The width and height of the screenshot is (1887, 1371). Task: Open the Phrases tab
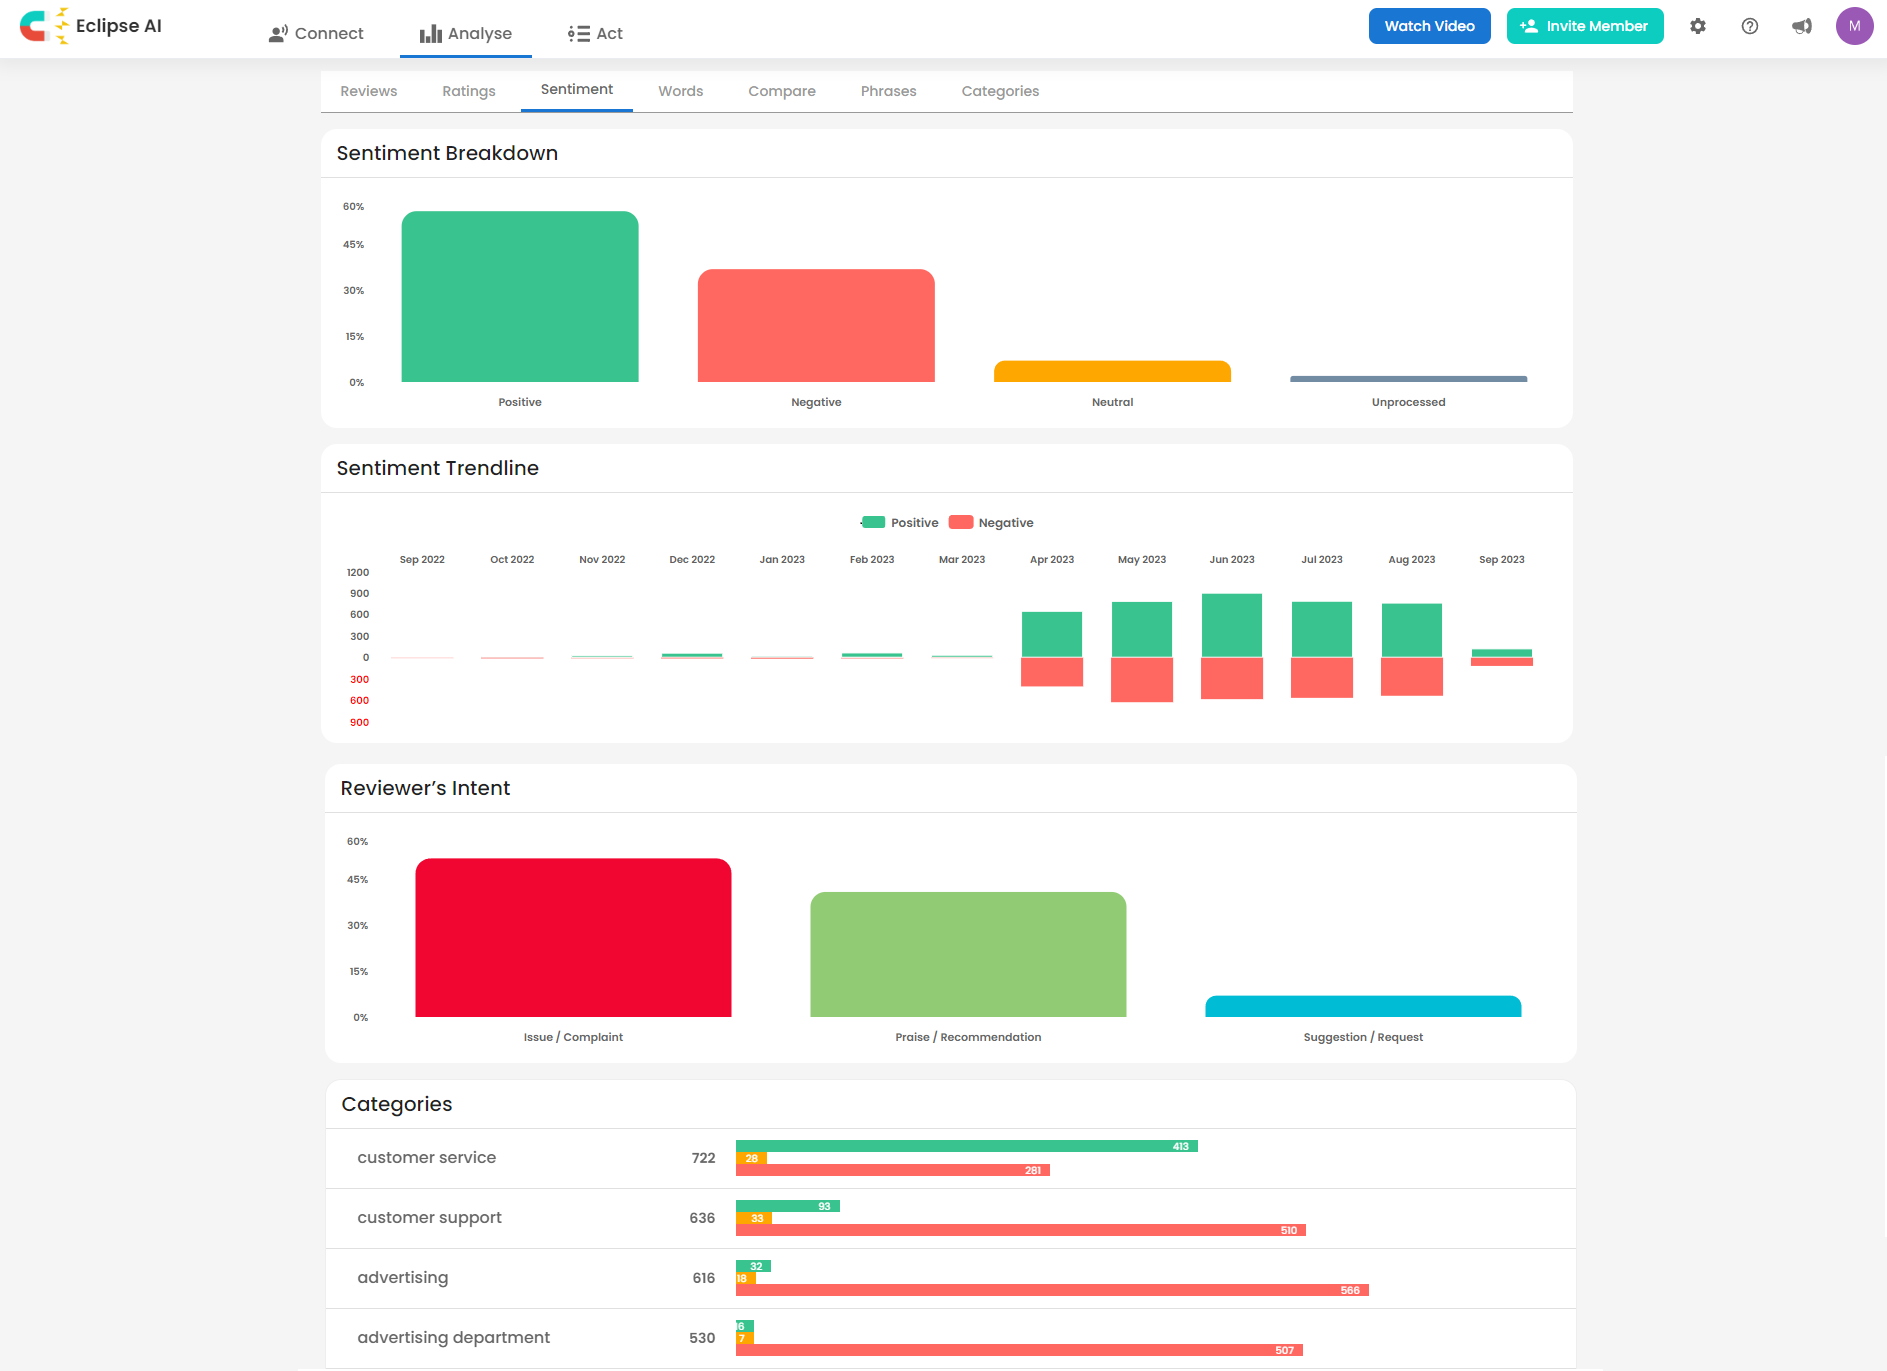tap(888, 91)
